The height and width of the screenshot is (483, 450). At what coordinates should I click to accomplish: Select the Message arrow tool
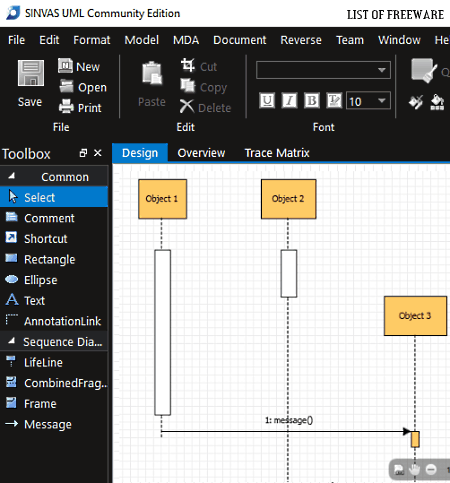point(54,424)
